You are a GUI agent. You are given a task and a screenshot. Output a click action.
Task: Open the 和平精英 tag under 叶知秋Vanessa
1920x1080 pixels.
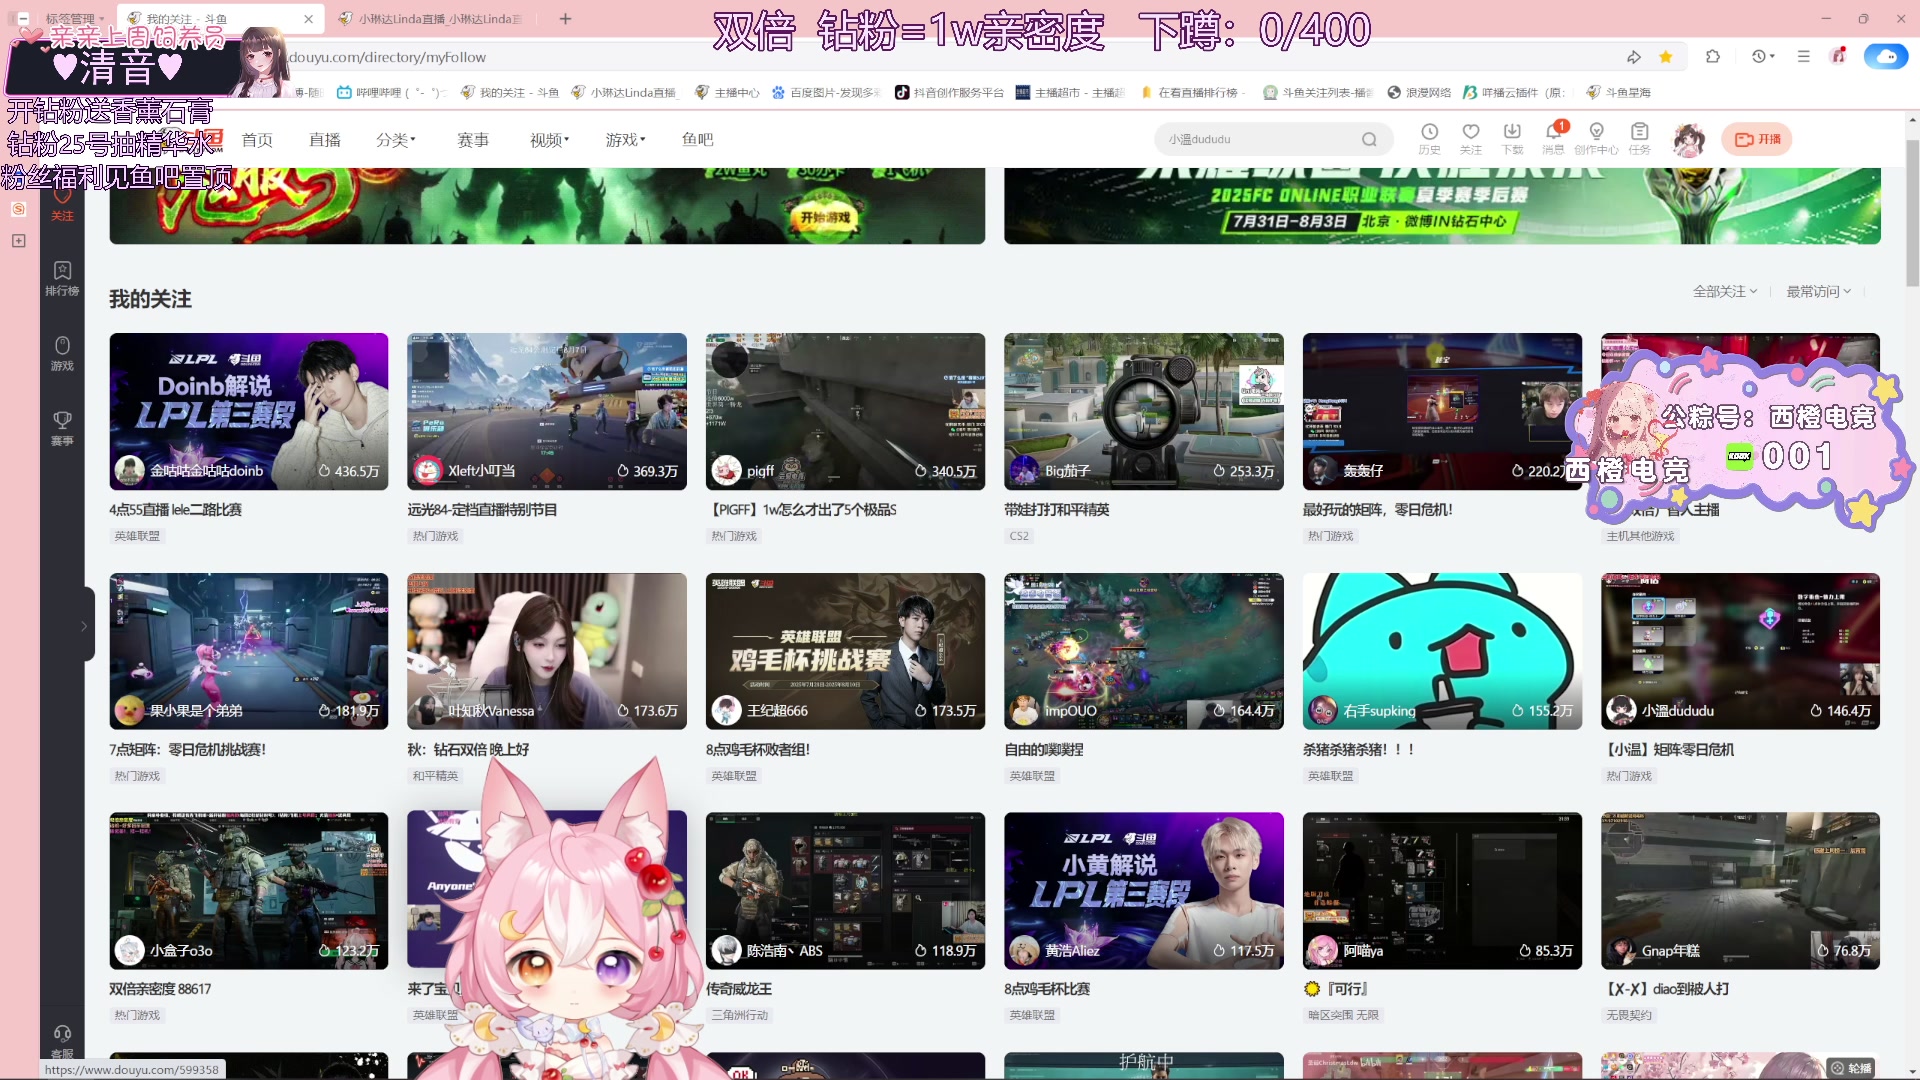(x=435, y=776)
